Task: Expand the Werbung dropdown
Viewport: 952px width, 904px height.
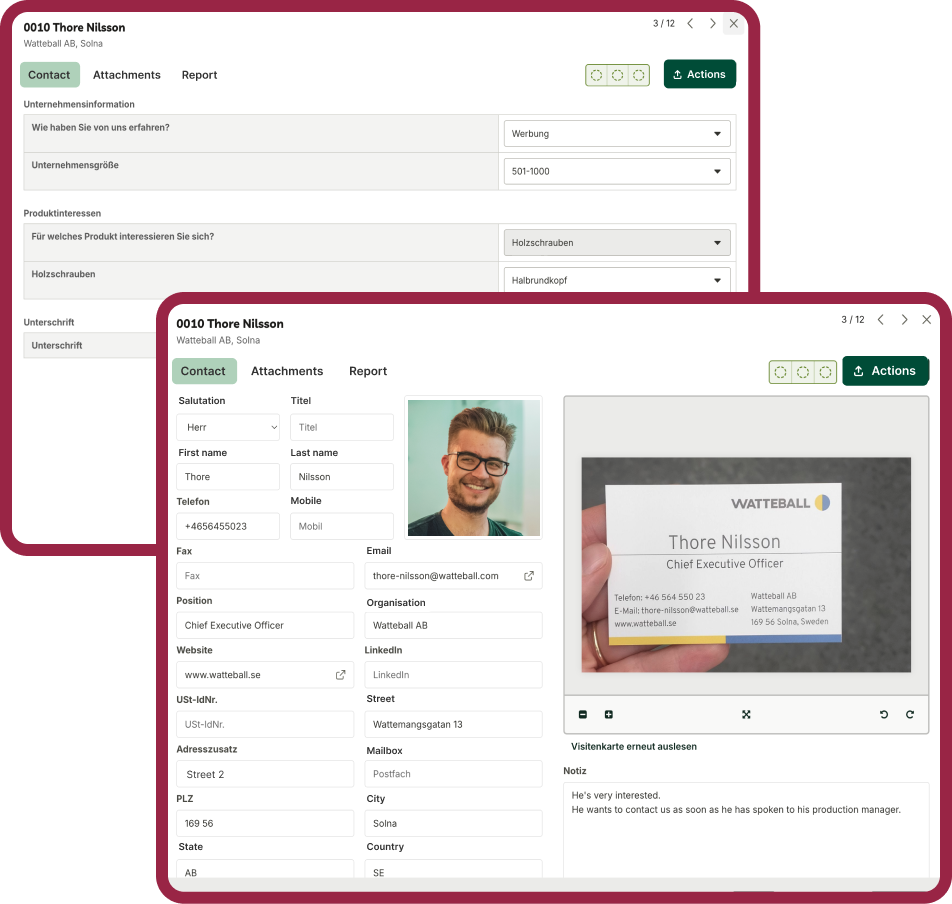Action: point(616,133)
